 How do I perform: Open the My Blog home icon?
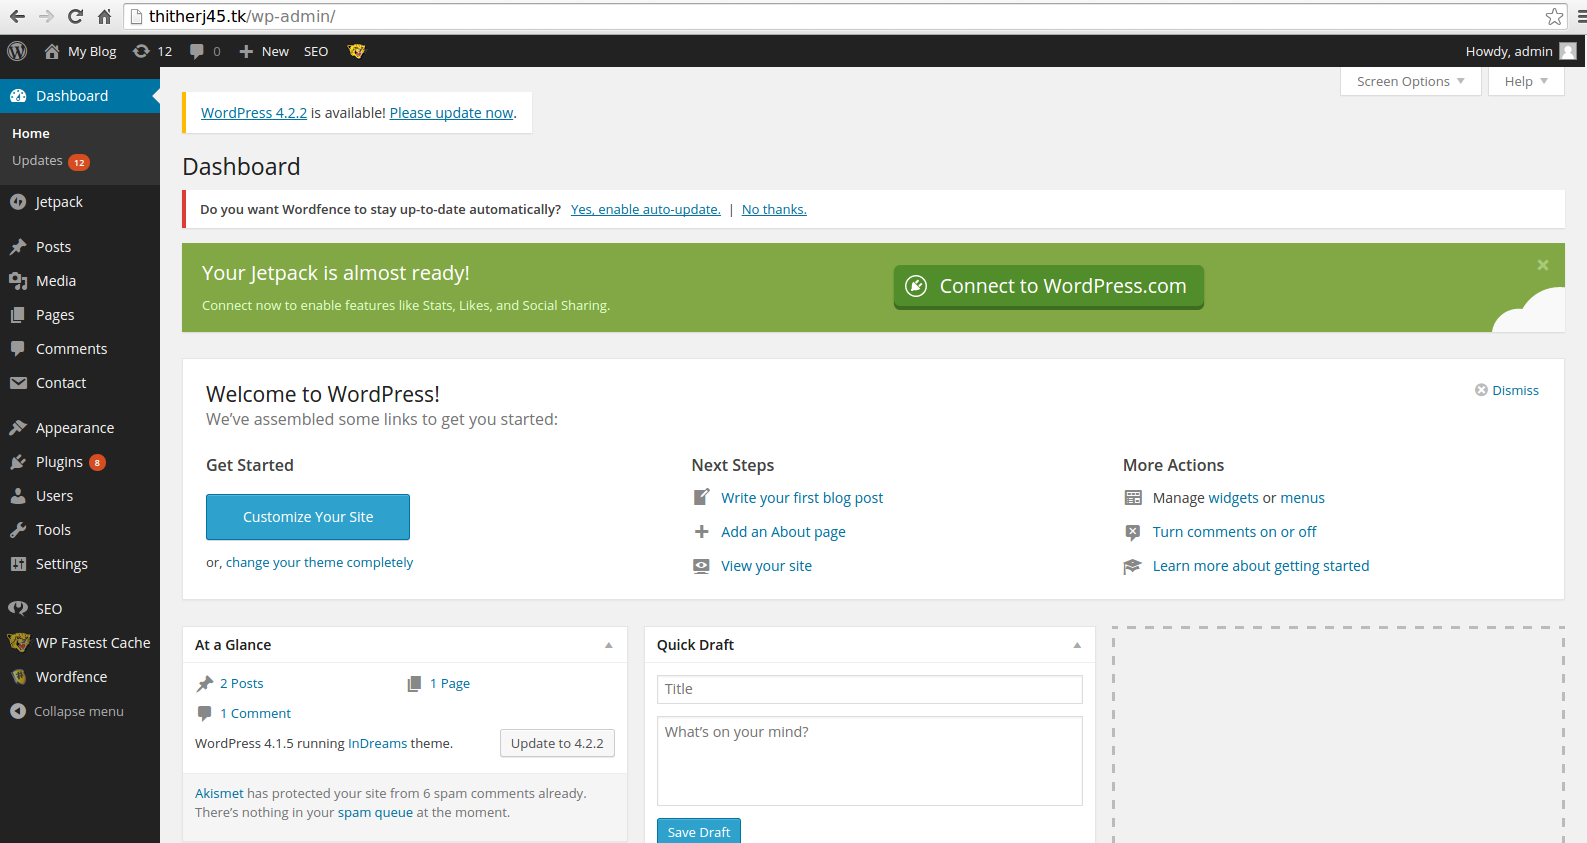(x=52, y=51)
